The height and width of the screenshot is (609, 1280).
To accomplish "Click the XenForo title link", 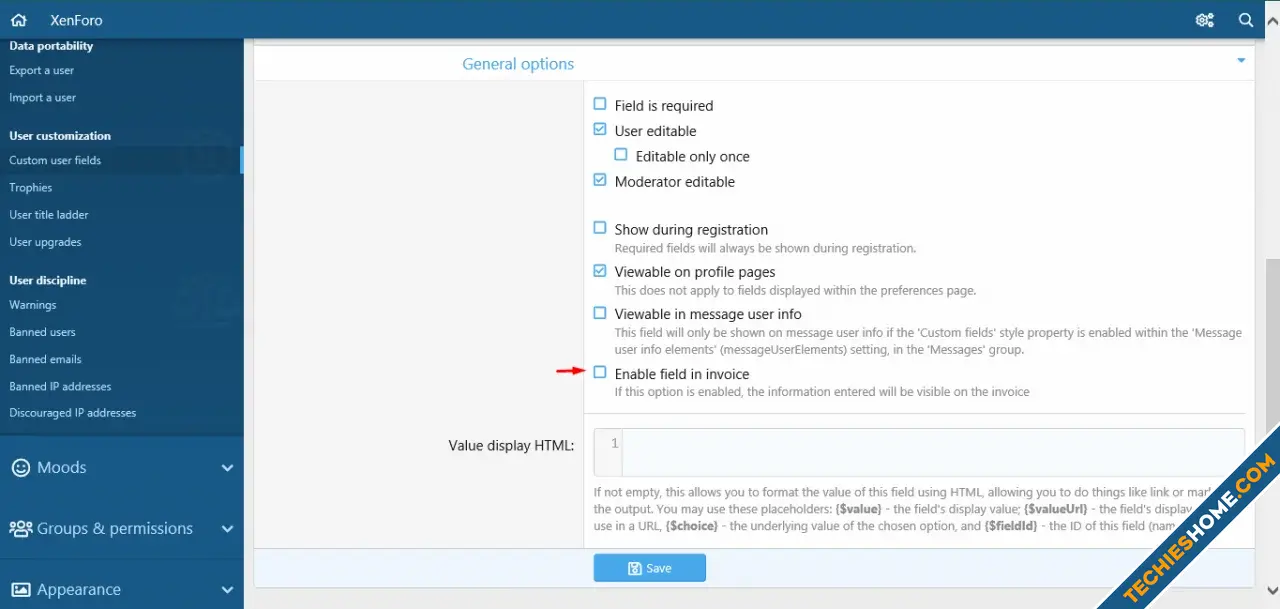I will pos(76,20).
